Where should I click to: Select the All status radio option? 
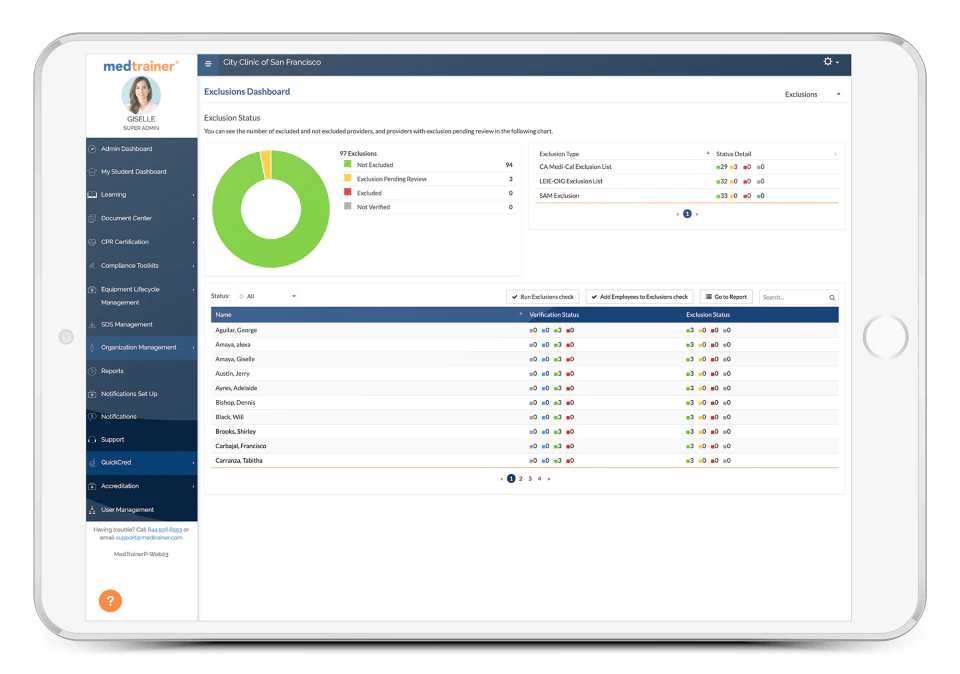coord(242,296)
